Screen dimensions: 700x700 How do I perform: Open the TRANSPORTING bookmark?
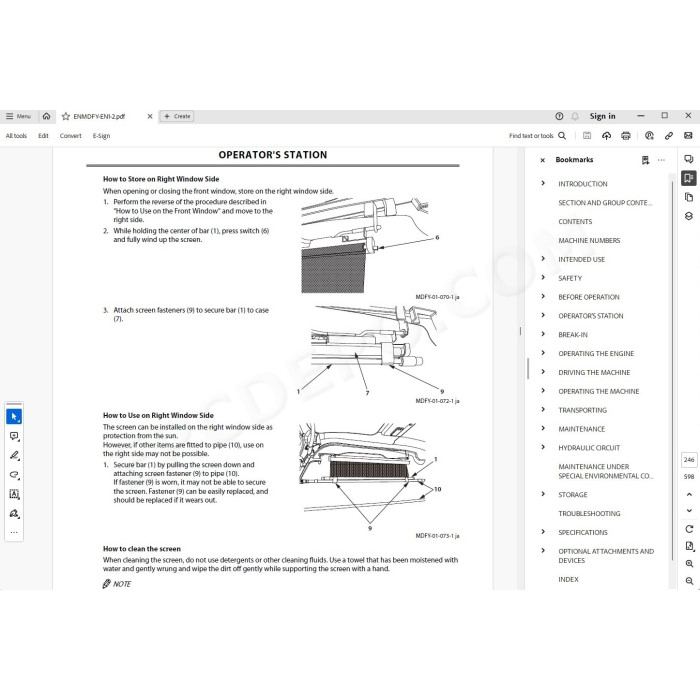point(582,410)
